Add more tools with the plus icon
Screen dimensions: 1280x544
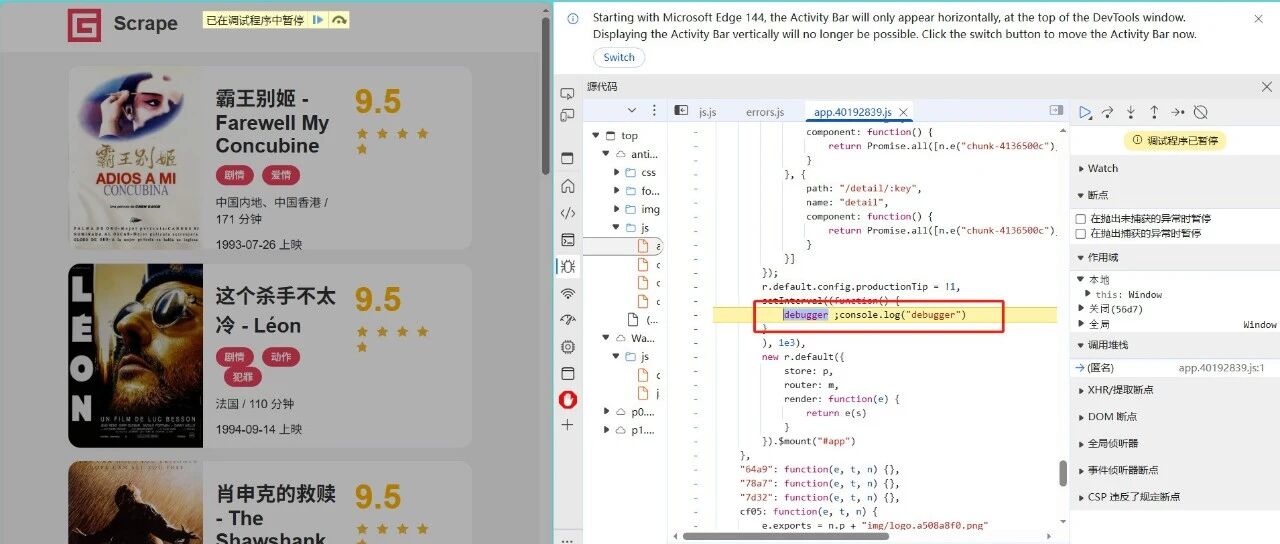(567, 425)
